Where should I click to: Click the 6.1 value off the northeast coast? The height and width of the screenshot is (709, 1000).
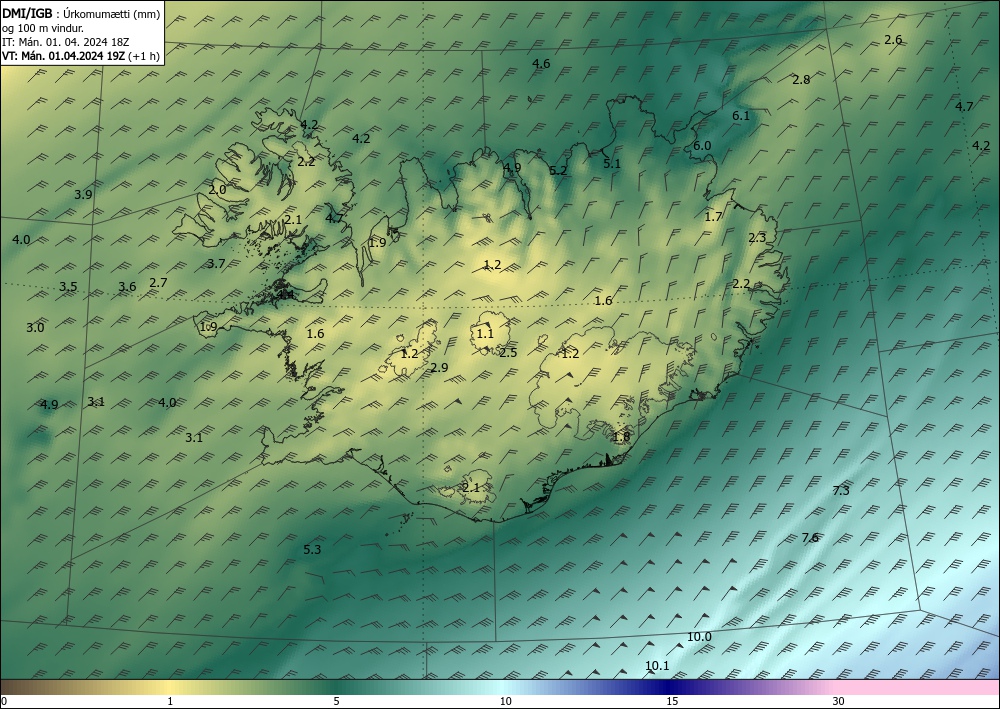740,116
